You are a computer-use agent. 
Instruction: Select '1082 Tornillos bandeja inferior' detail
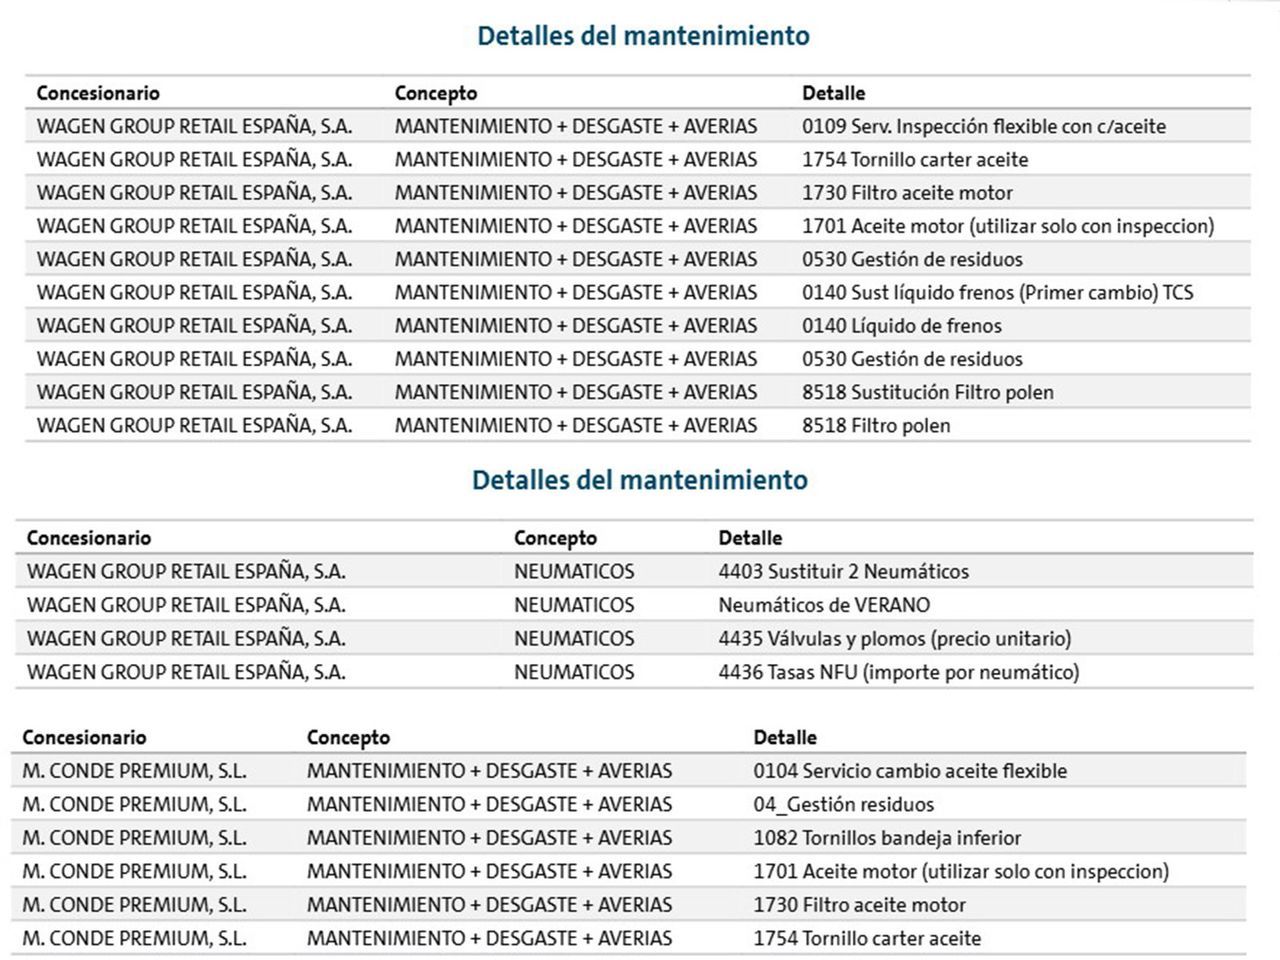(x=887, y=838)
